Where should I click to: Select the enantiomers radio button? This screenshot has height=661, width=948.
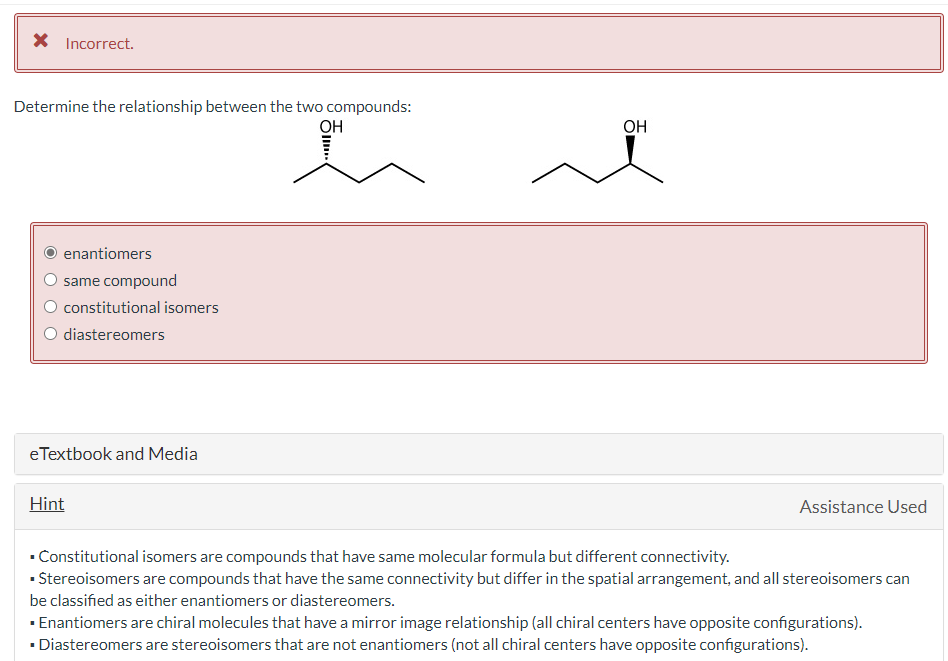[51, 252]
